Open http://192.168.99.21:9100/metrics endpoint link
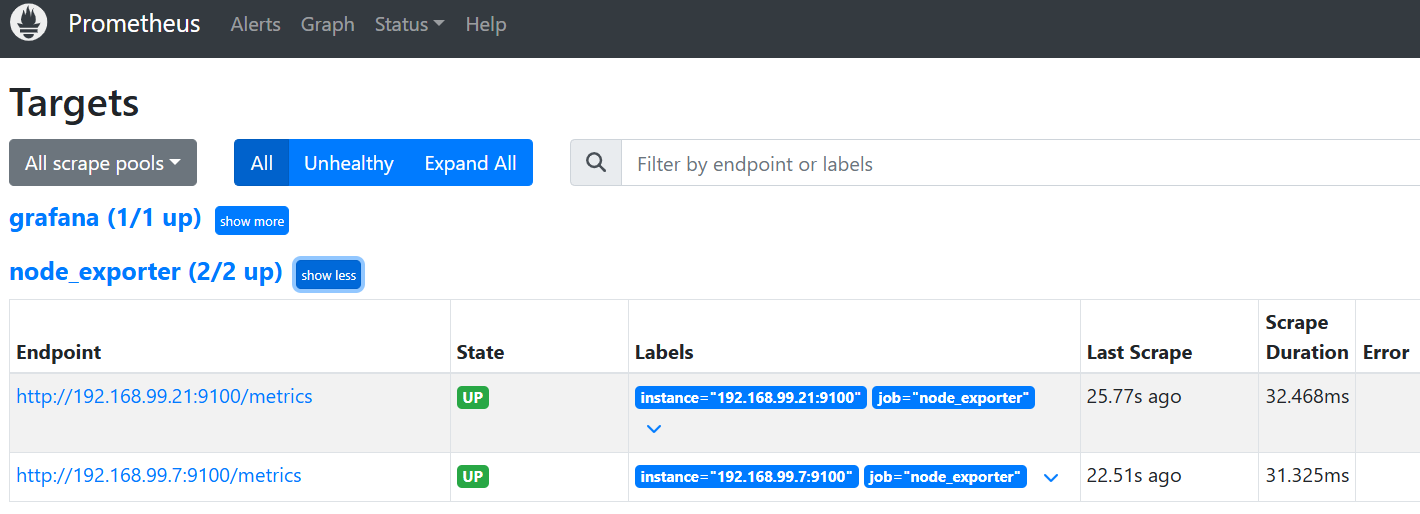Screen dimensions: 1420x514 165,397
